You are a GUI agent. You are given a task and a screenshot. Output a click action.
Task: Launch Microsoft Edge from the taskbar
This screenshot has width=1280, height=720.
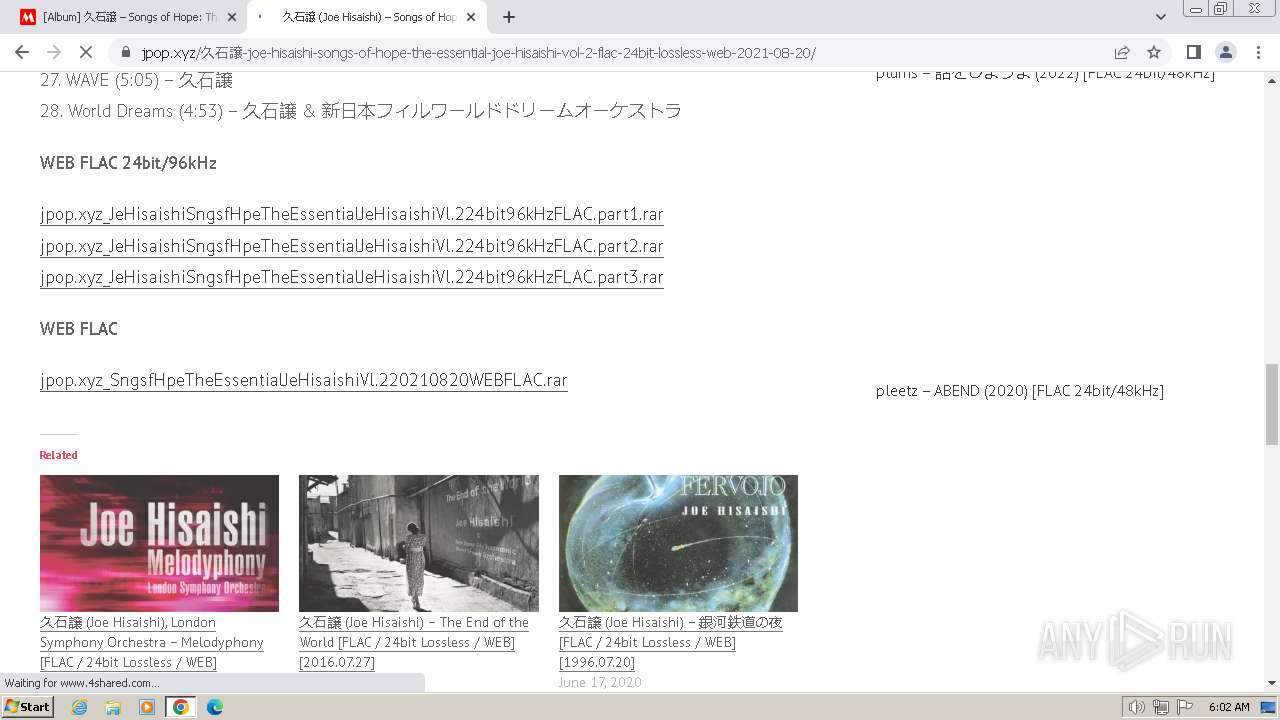click(x=214, y=707)
